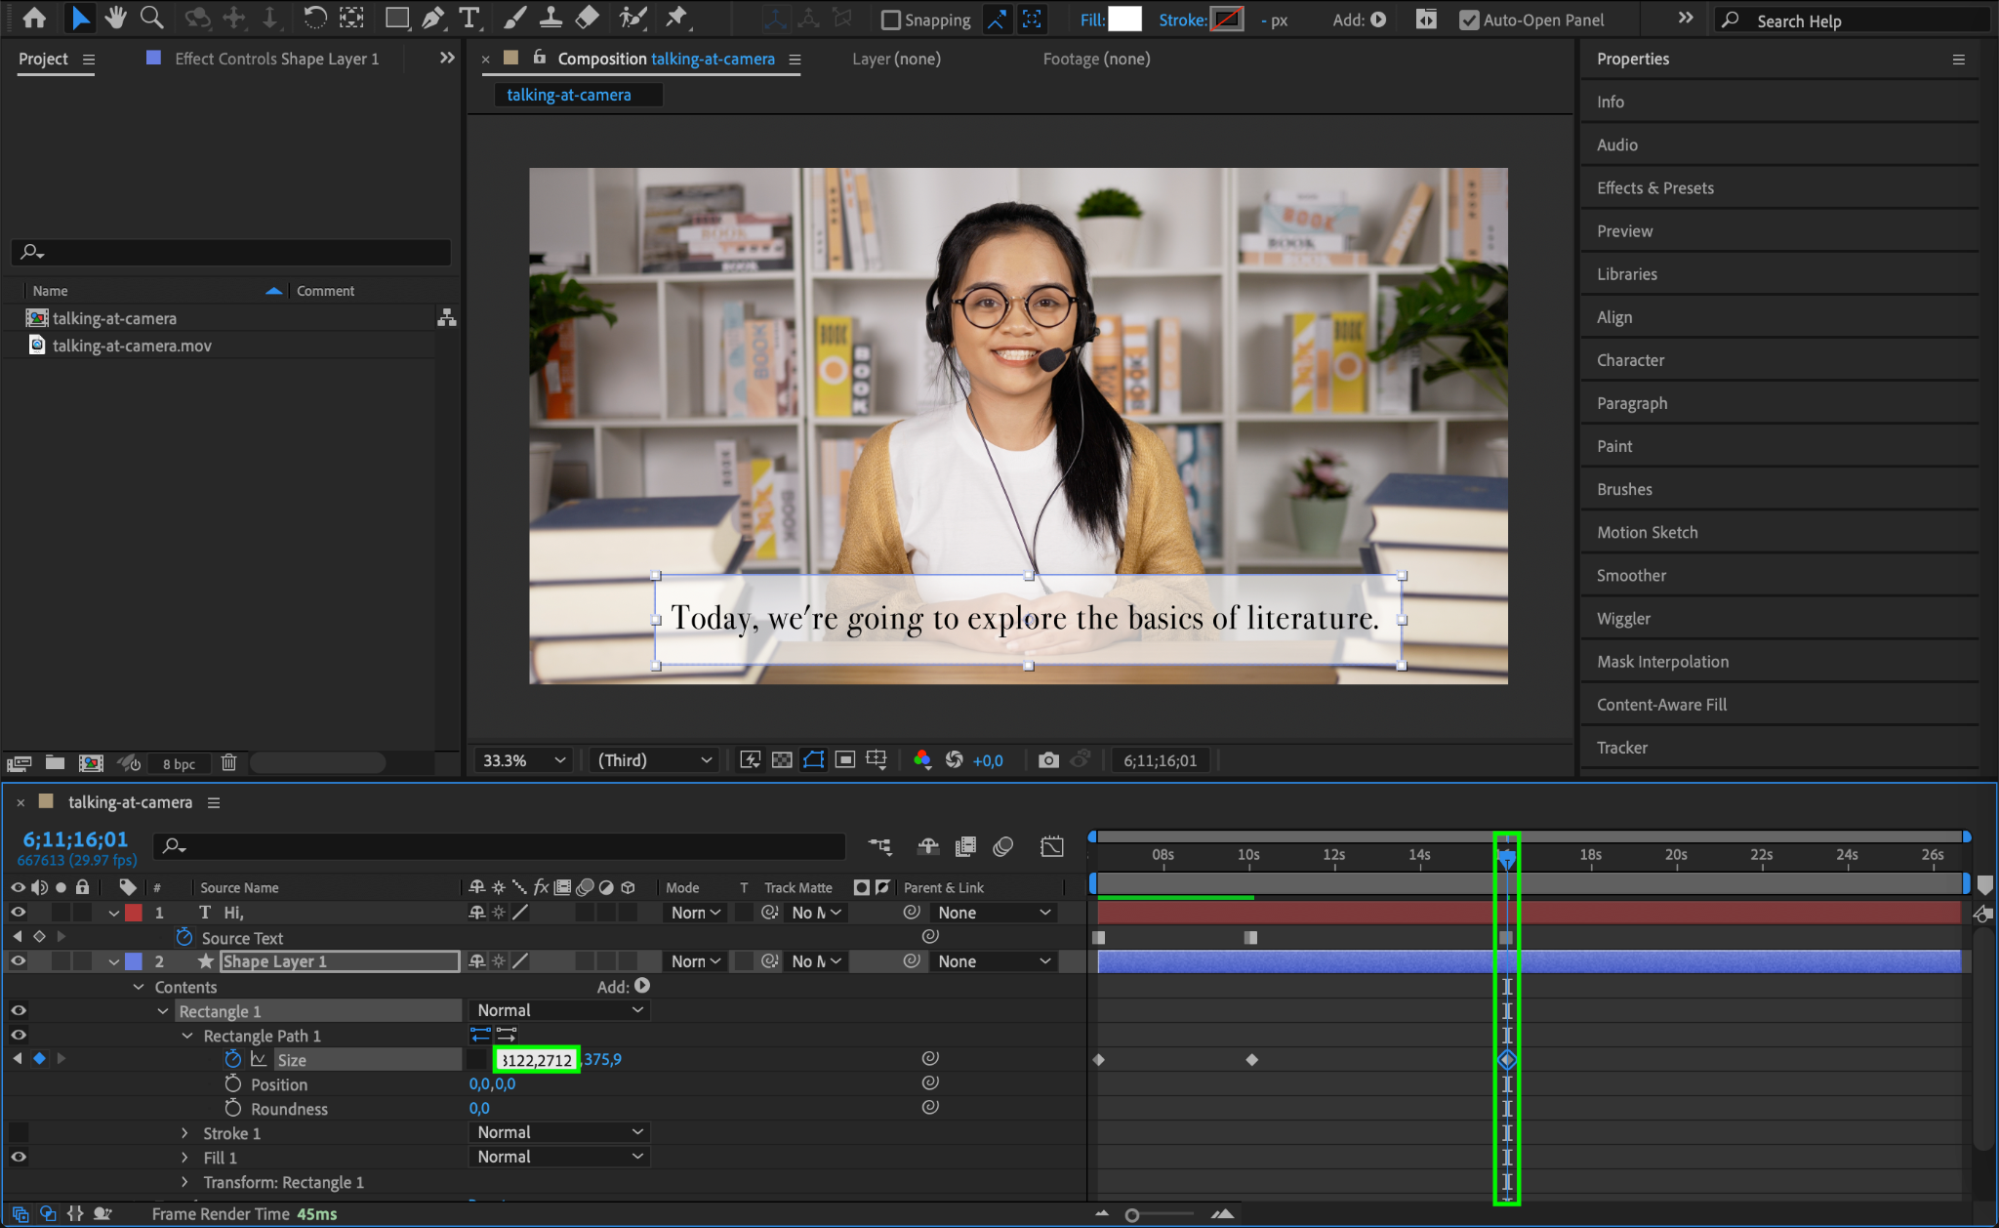Click the Home icon in toolbar
Screen dimensions: 1999x1228
coord(34,17)
